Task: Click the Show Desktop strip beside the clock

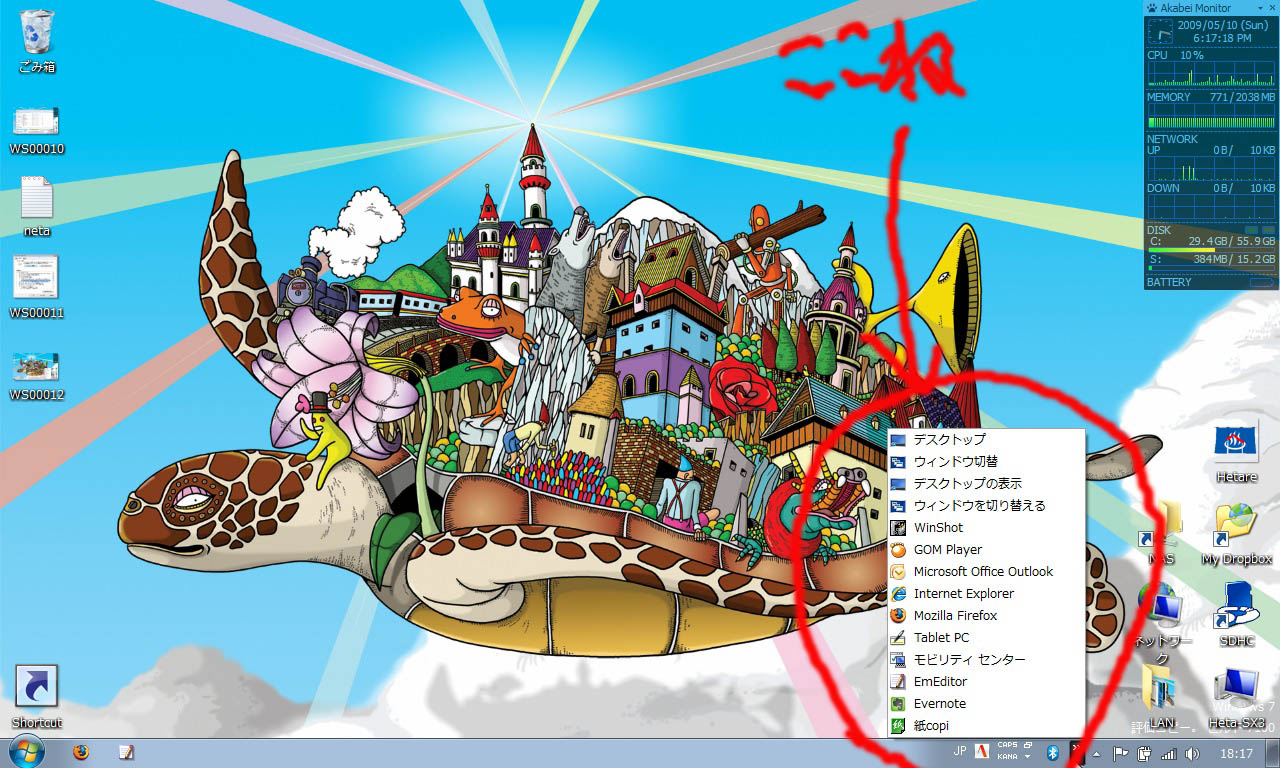Action: pyautogui.click(x=1273, y=753)
